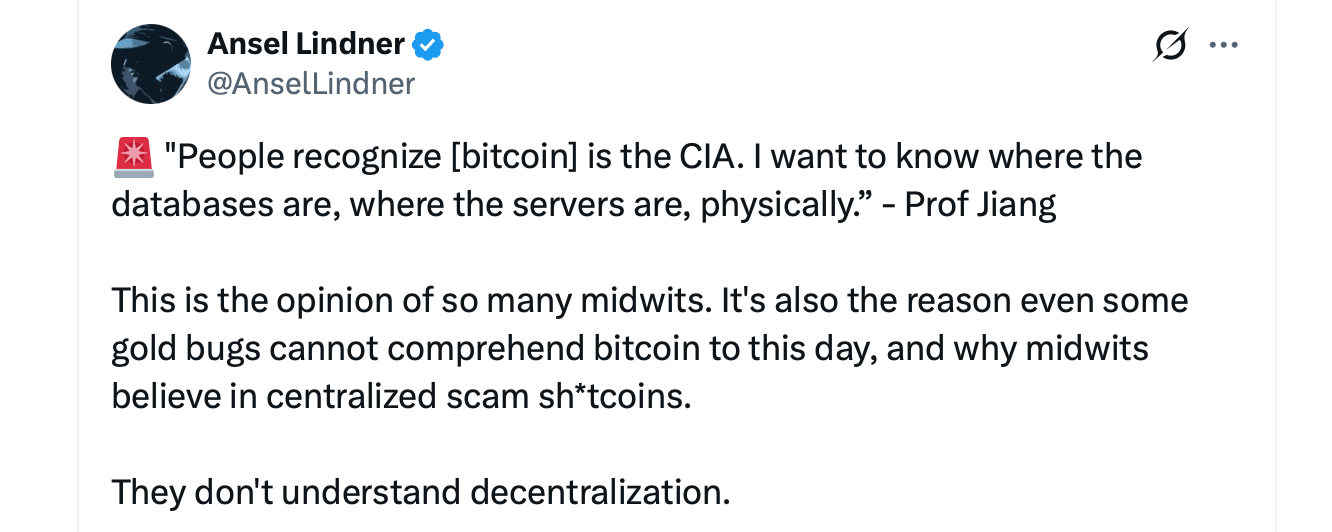This screenshot has width=1332, height=532.
Task: Click the phrase "servers are" in the quote
Action: point(603,205)
